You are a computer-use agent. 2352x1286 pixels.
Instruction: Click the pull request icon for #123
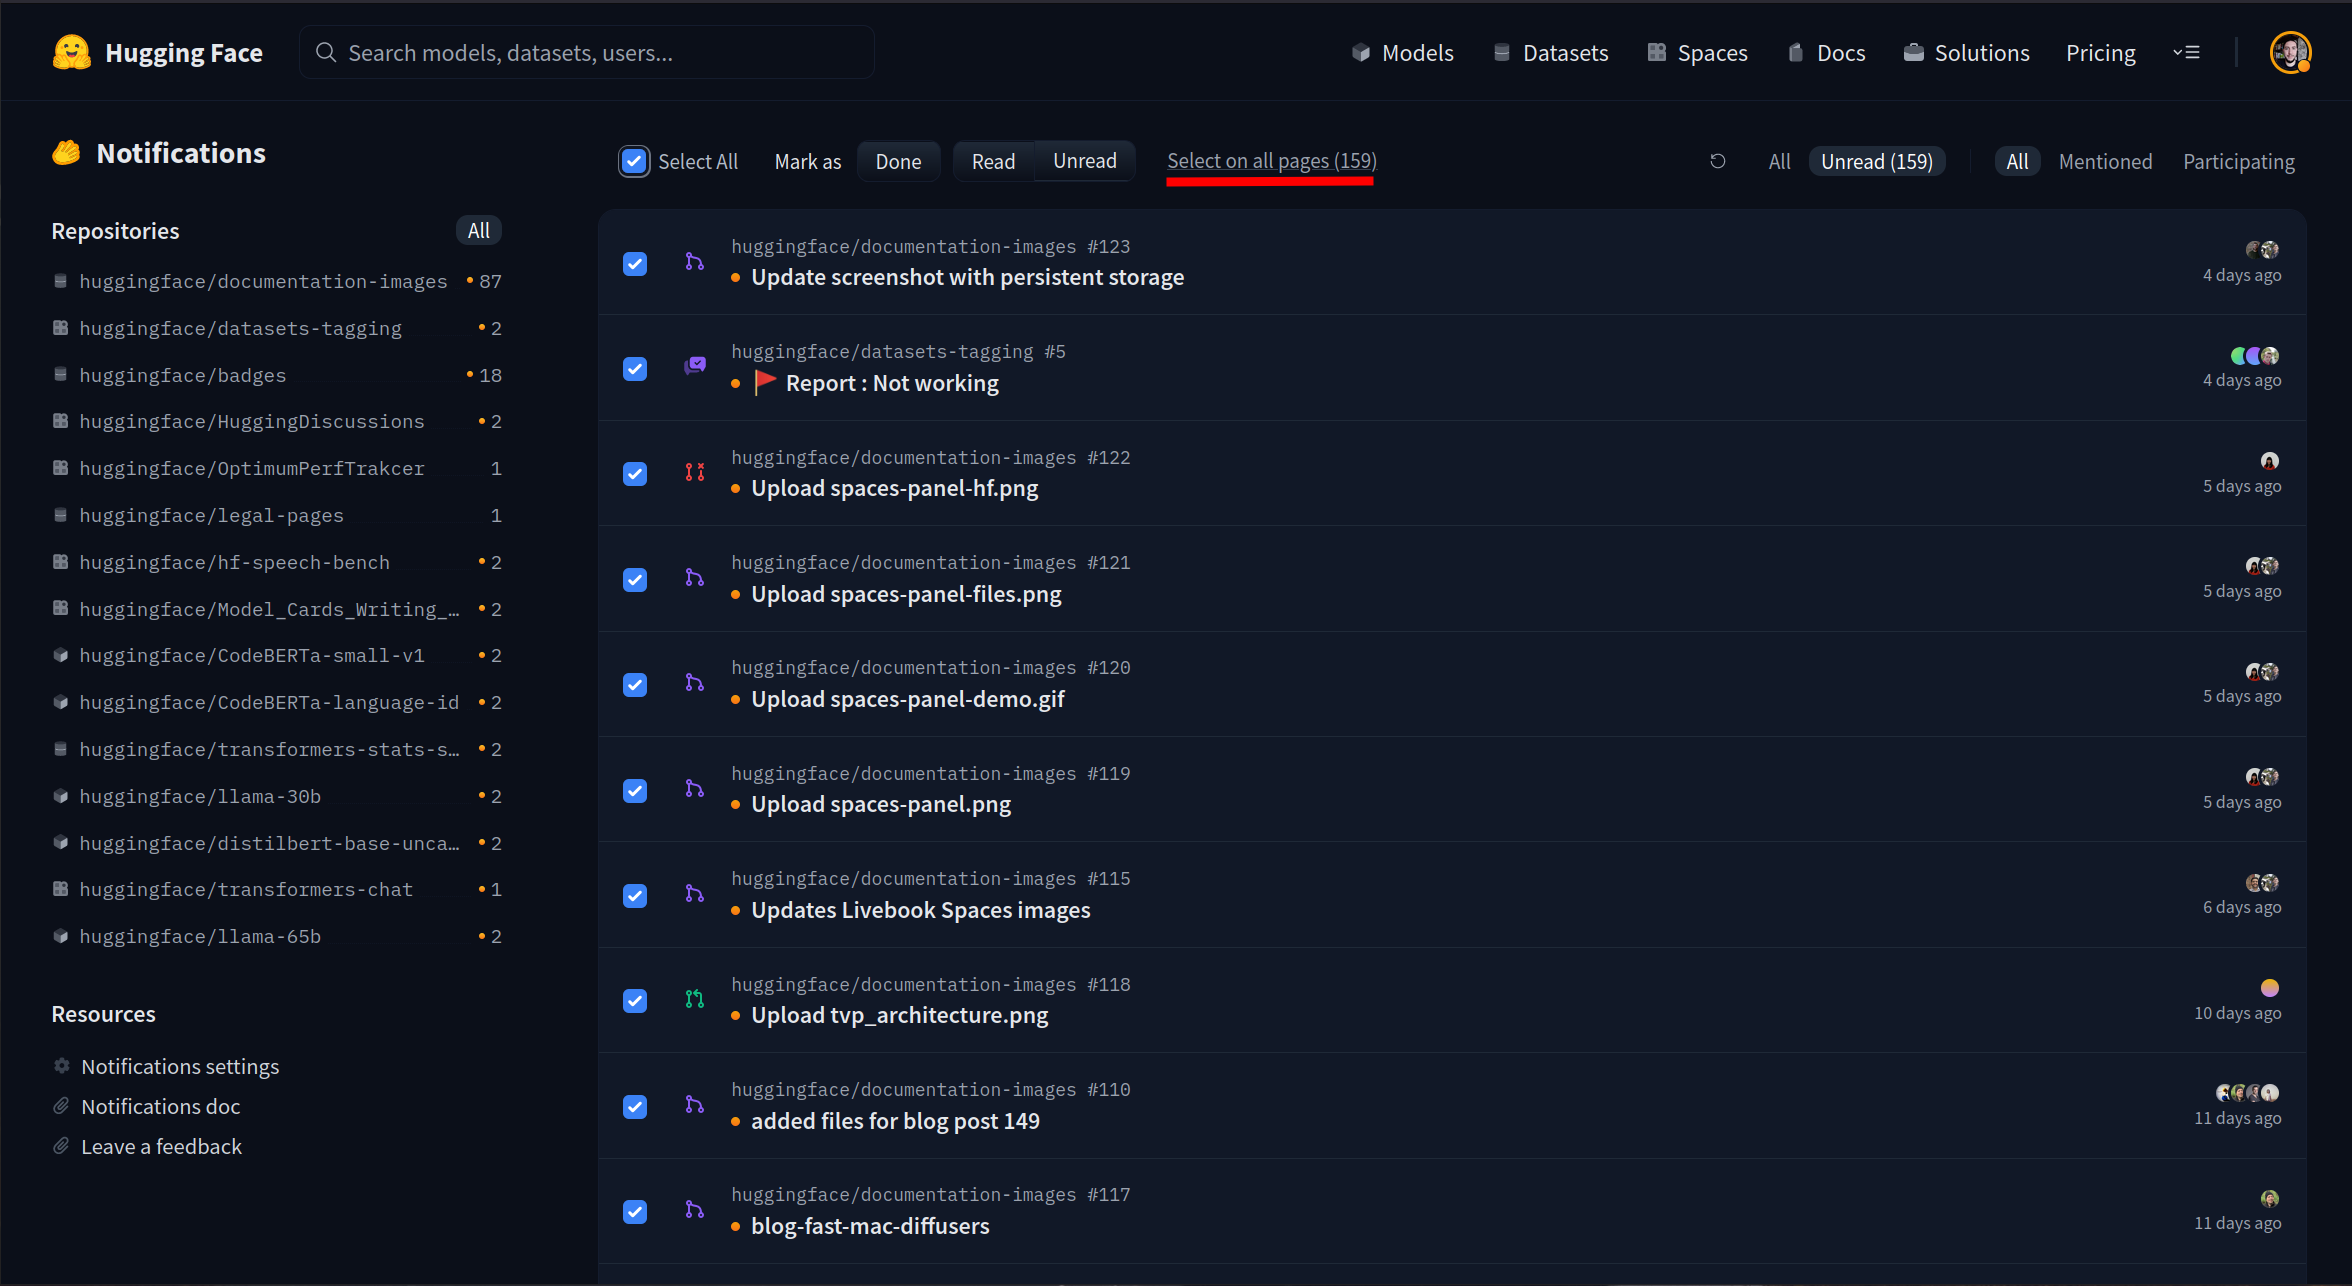(x=694, y=262)
